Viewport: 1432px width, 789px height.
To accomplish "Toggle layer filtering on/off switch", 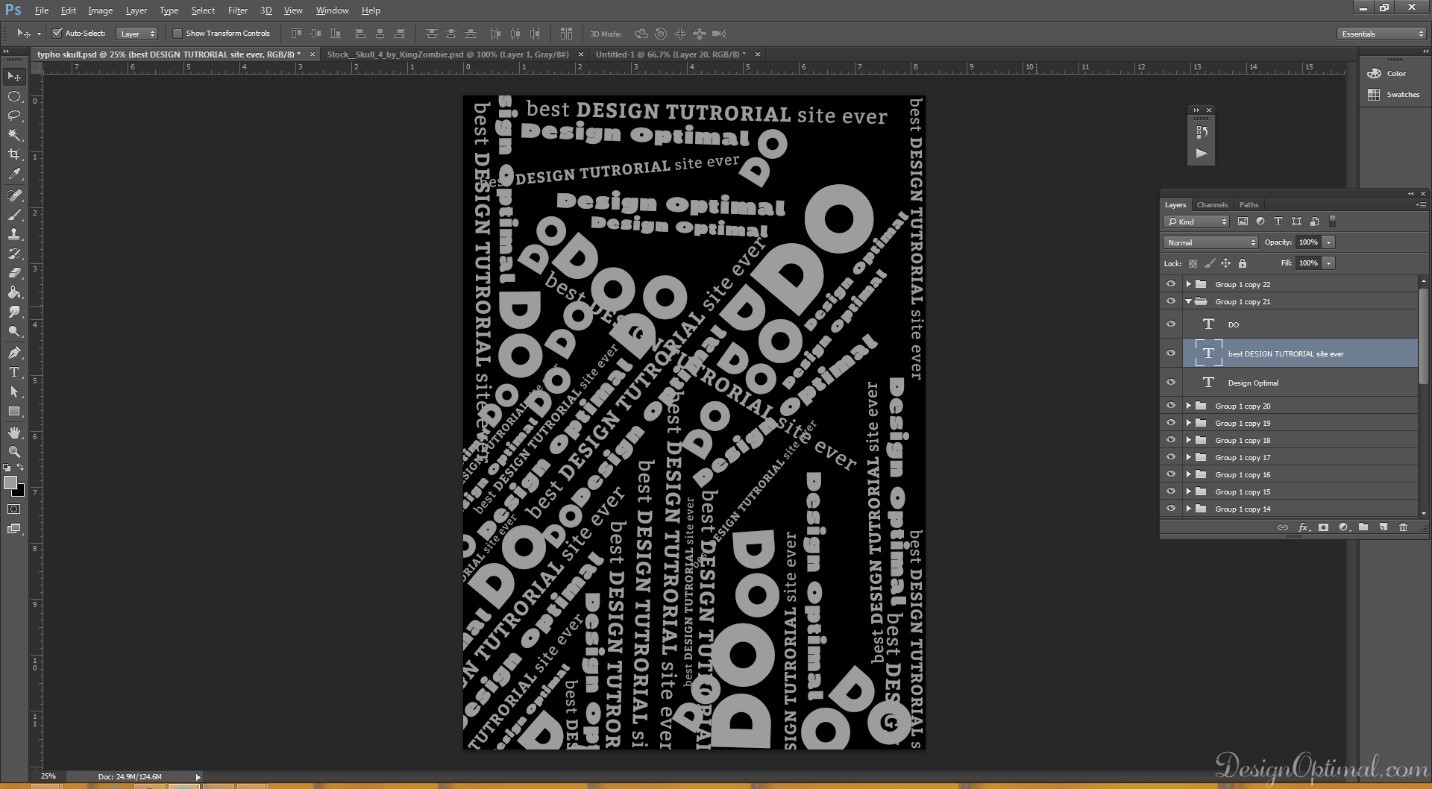I will [x=1333, y=221].
